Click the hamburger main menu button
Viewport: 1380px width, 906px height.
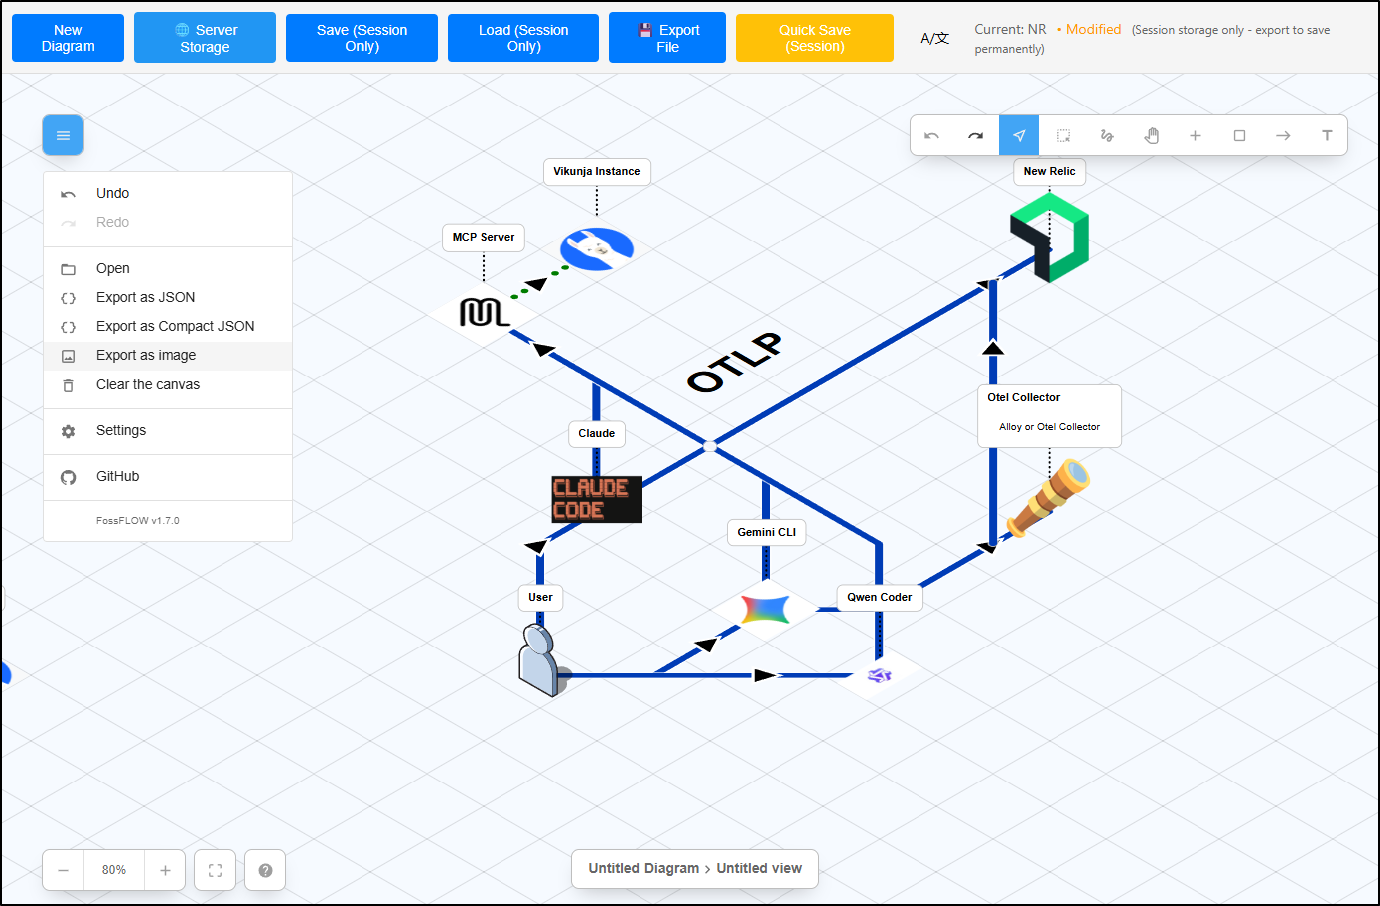63,136
